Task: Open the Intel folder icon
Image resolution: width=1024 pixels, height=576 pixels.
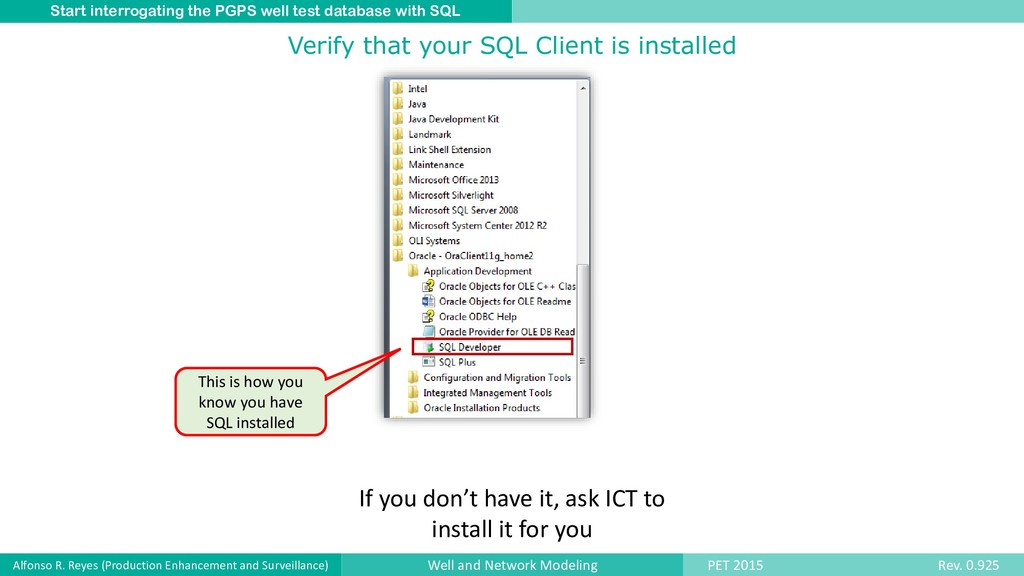Action: 398,88
